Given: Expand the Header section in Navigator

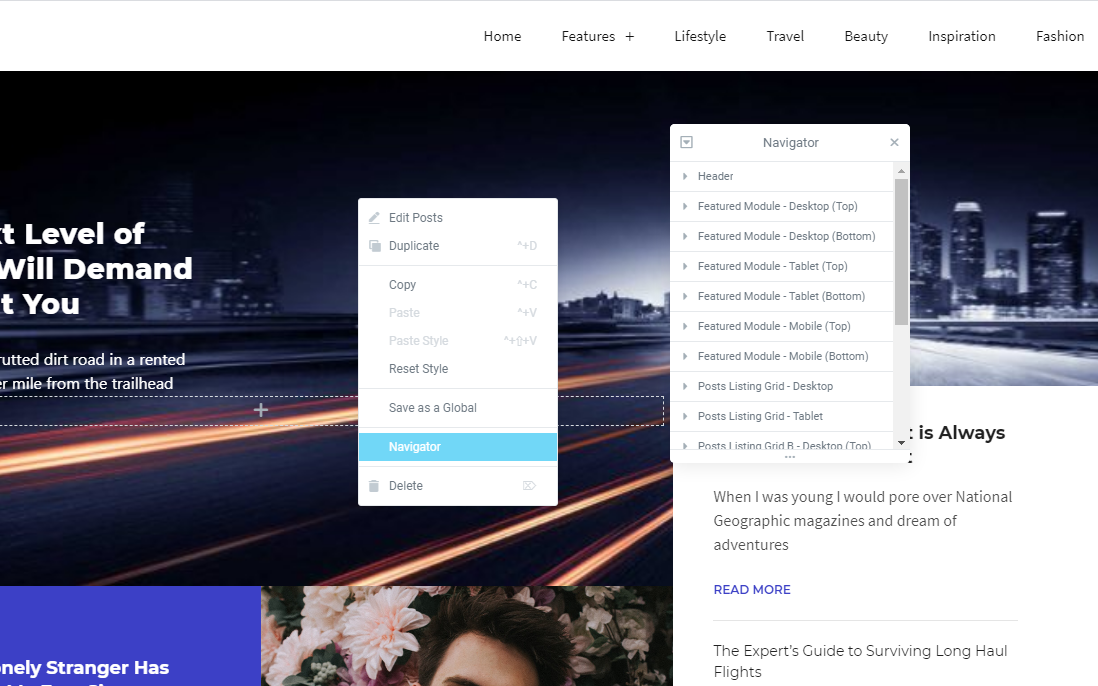Looking at the screenshot, I should click(x=685, y=176).
